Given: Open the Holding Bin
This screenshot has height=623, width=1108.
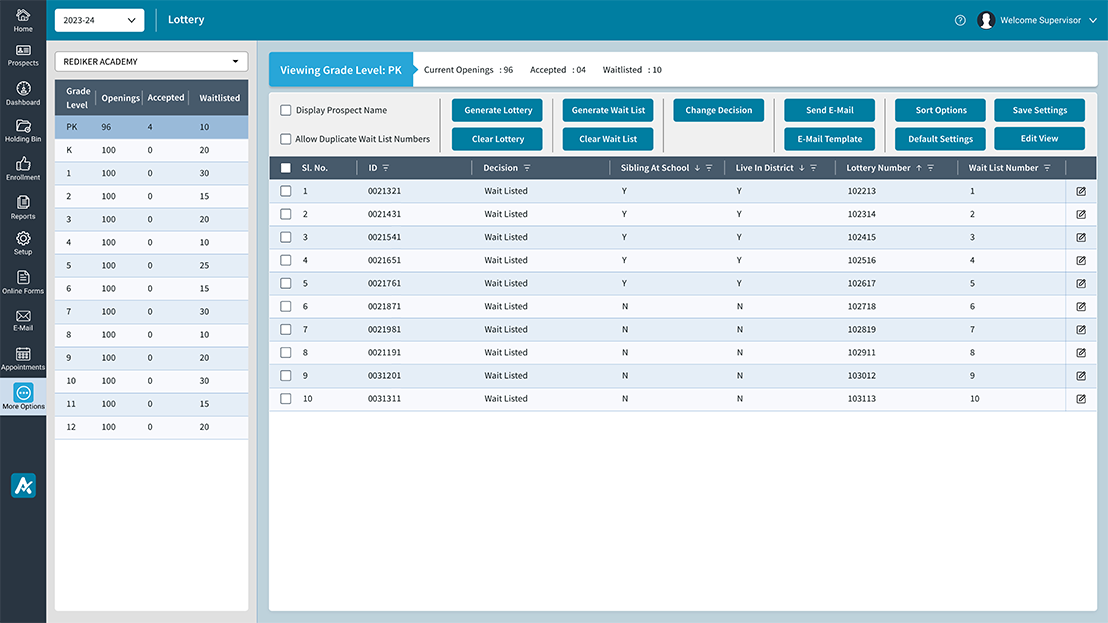Looking at the screenshot, I should coord(22,131).
